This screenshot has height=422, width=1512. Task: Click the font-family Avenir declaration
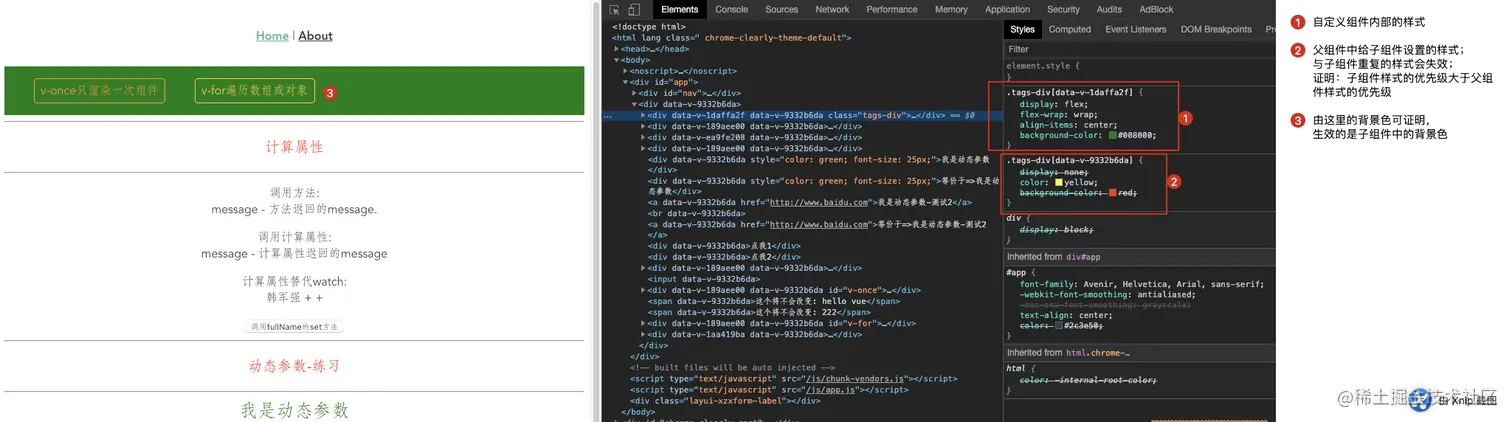(x=1142, y=285)
